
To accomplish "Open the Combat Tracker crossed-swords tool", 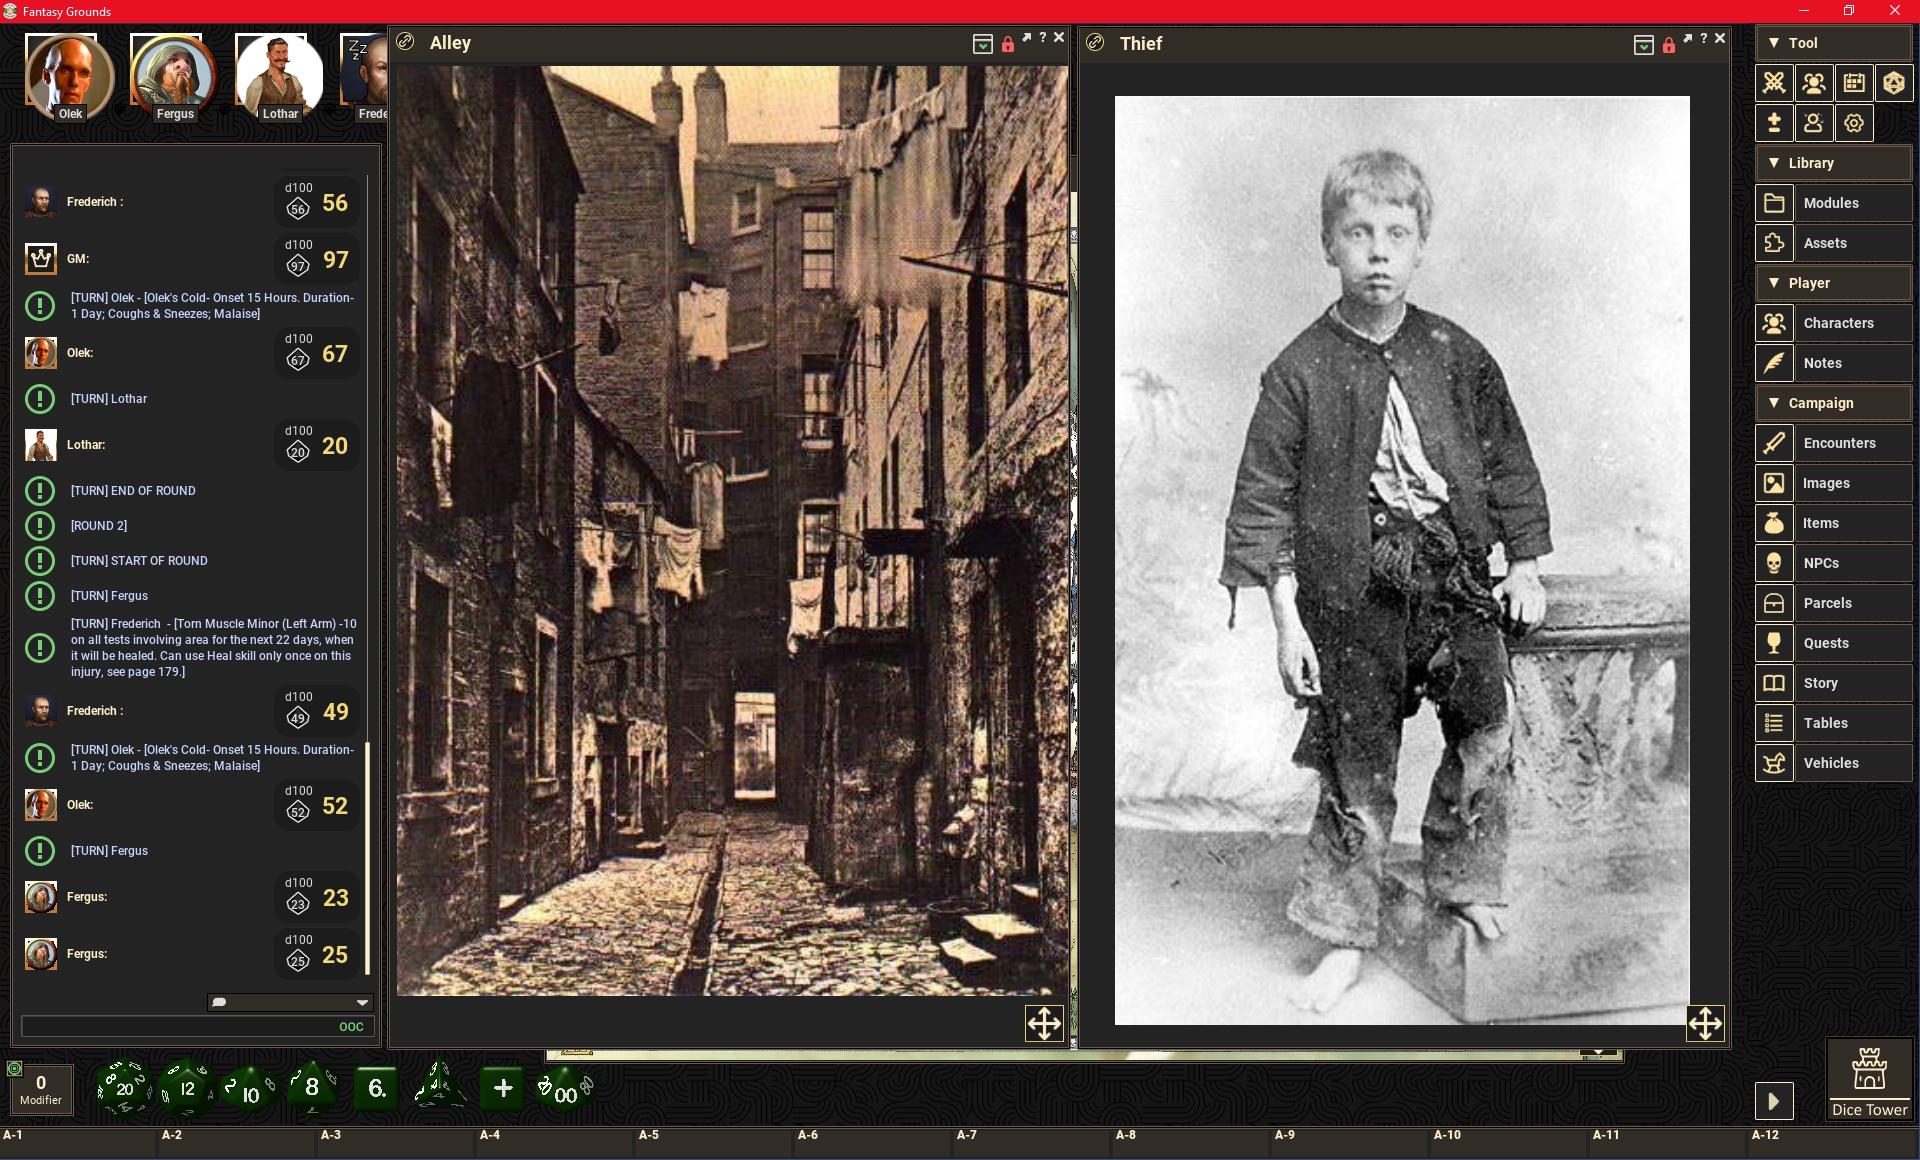I will click(x=1774, y=83).
